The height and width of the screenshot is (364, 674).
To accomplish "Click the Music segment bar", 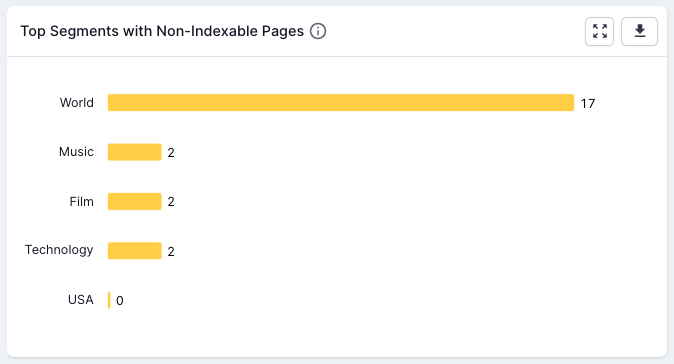I will pyautogui.click(x=135, y=152).
